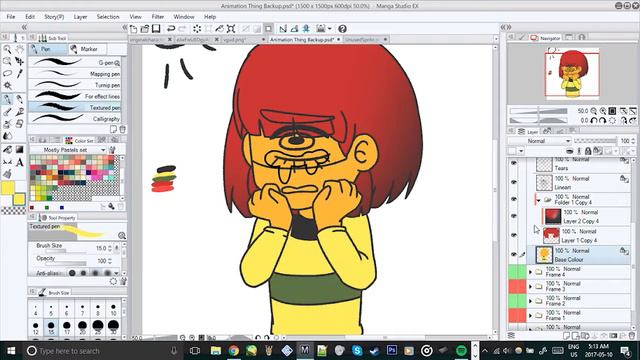This screenshot has width=640, height=360.
Task: Open the File menu
Action: pyautogui.click(x=11, y=17)
